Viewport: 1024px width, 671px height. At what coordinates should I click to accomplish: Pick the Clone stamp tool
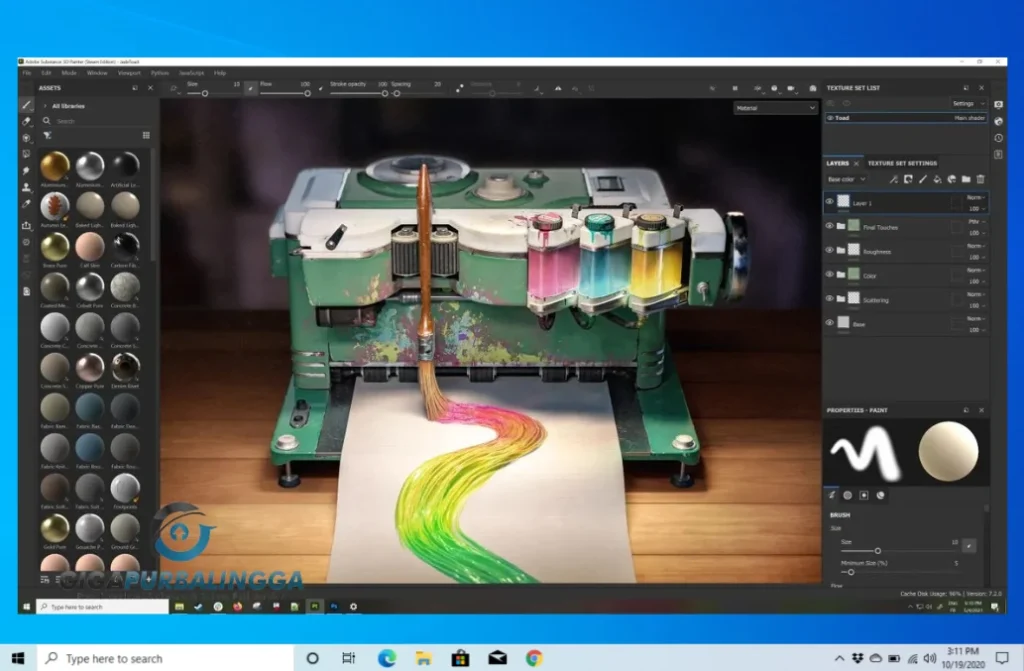coord(27,186)
